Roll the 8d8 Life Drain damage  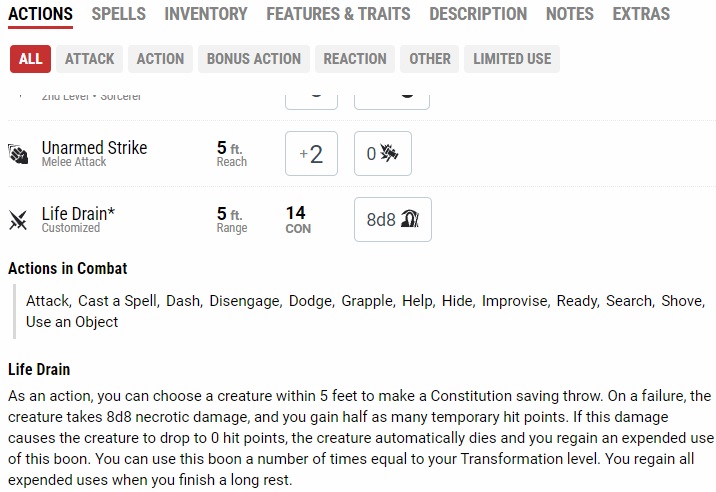393,219
